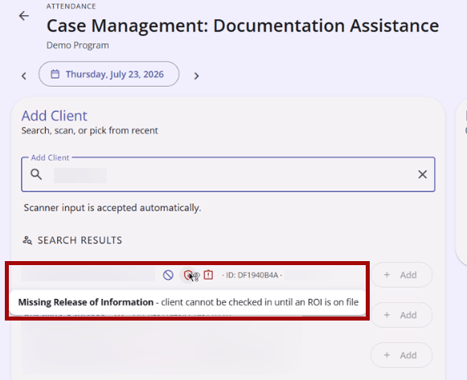
Task: Click the Missing Release of Information tooltip
Action: click(188, 302)
